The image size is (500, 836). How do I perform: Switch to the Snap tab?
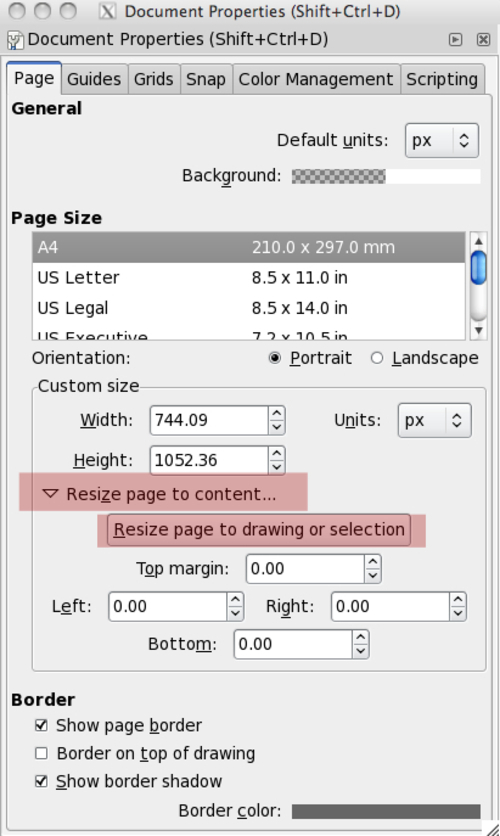(206, 79)
